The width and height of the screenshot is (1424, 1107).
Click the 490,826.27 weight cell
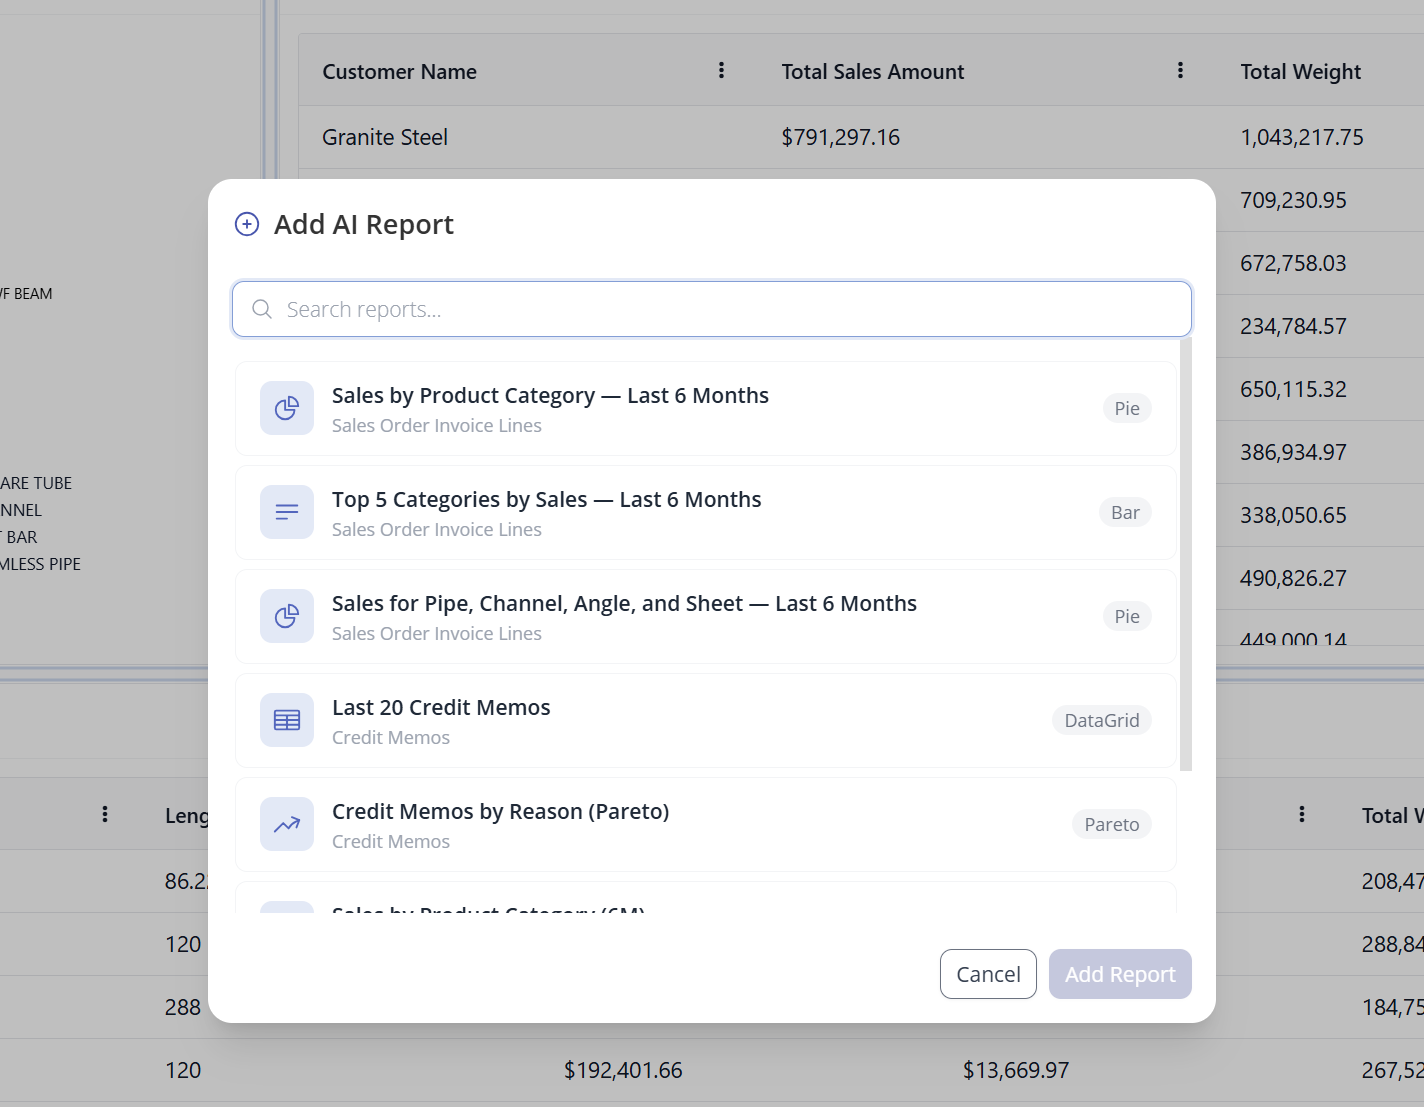point(1293,578)
